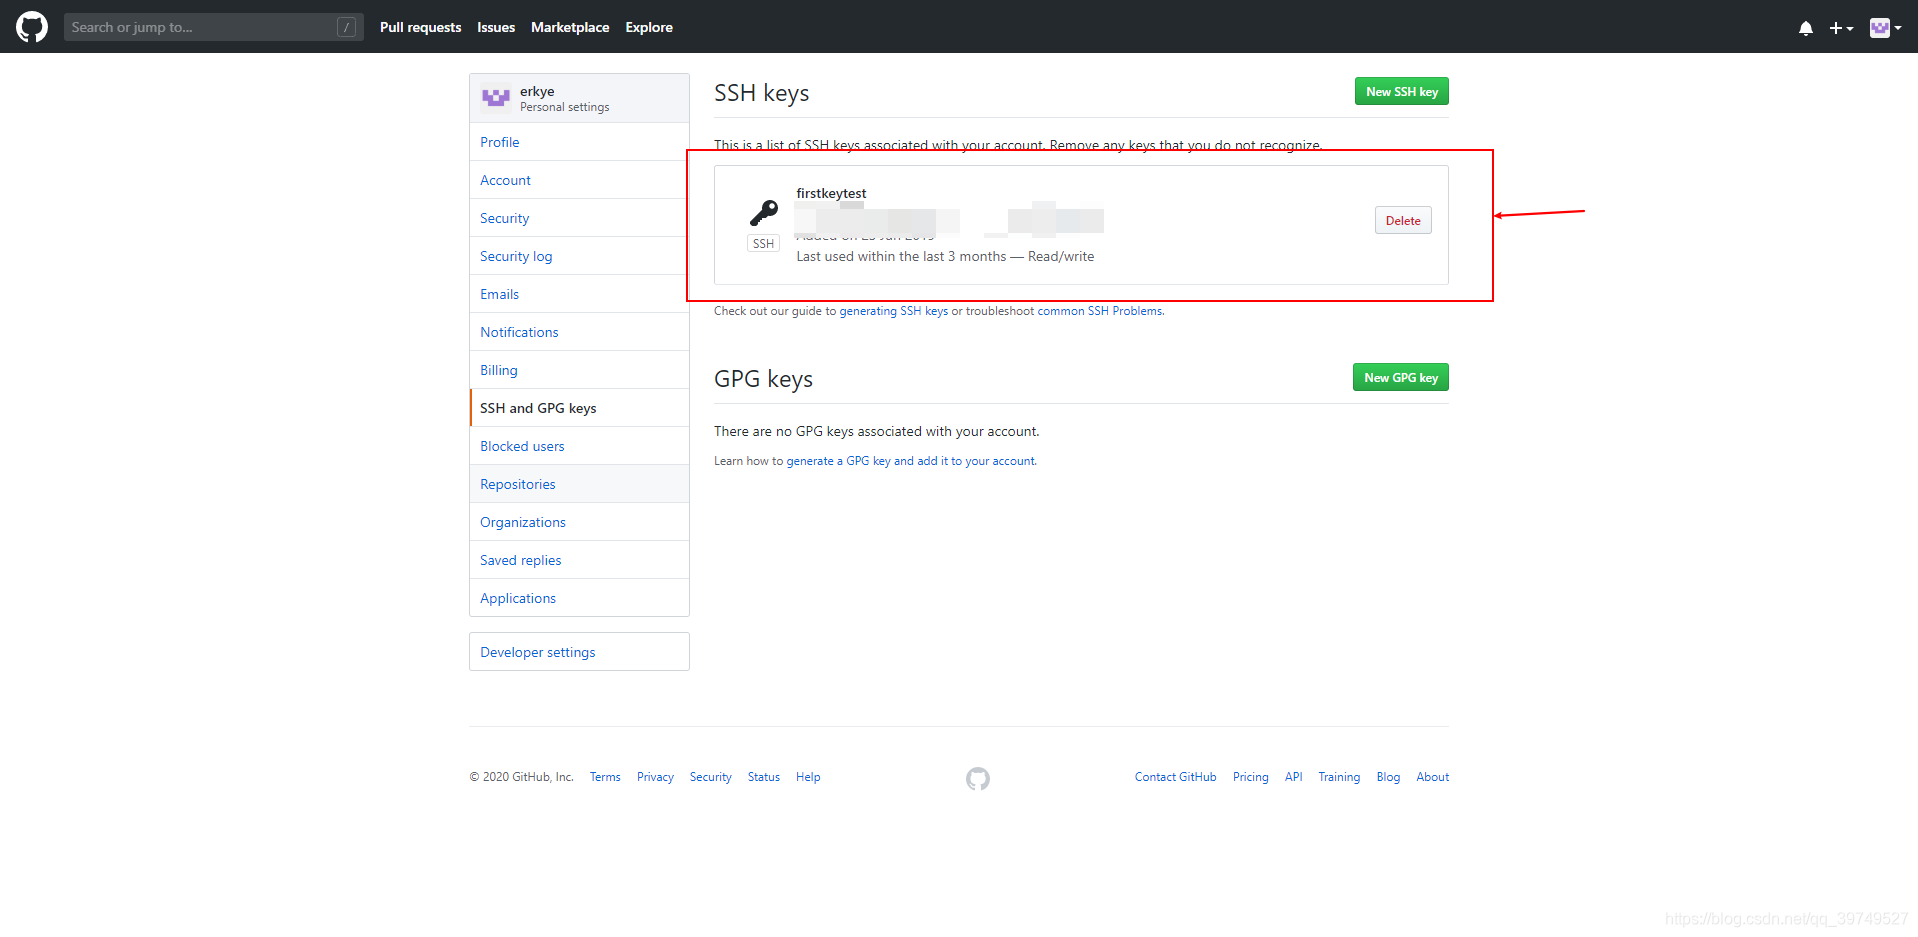Screen dimensions: 1918x937
Task: Open Saved replies in sidebar
Action: tap(579, 560)
